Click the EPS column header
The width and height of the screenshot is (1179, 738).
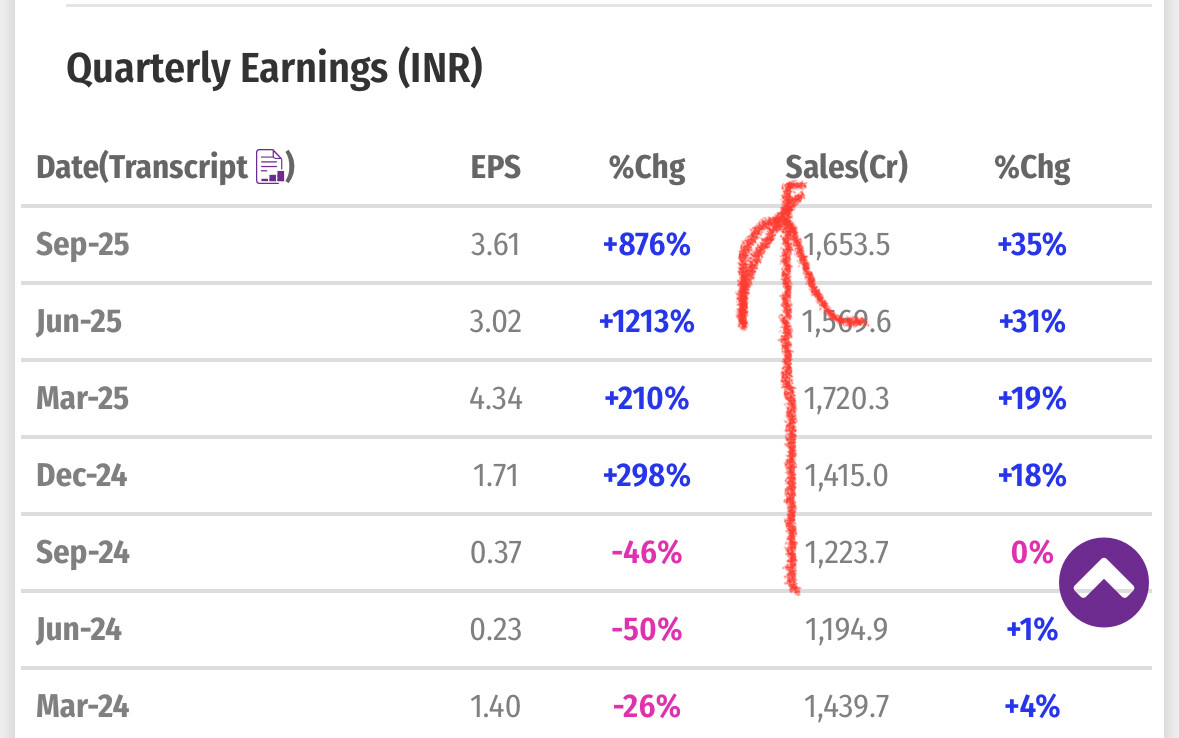click(x=496, y=167)
